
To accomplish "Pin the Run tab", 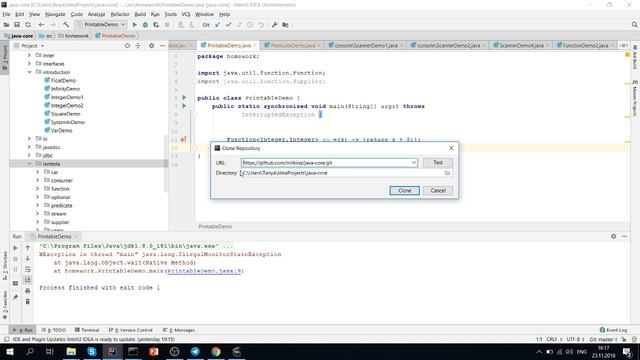I will (x=16, y=298).
